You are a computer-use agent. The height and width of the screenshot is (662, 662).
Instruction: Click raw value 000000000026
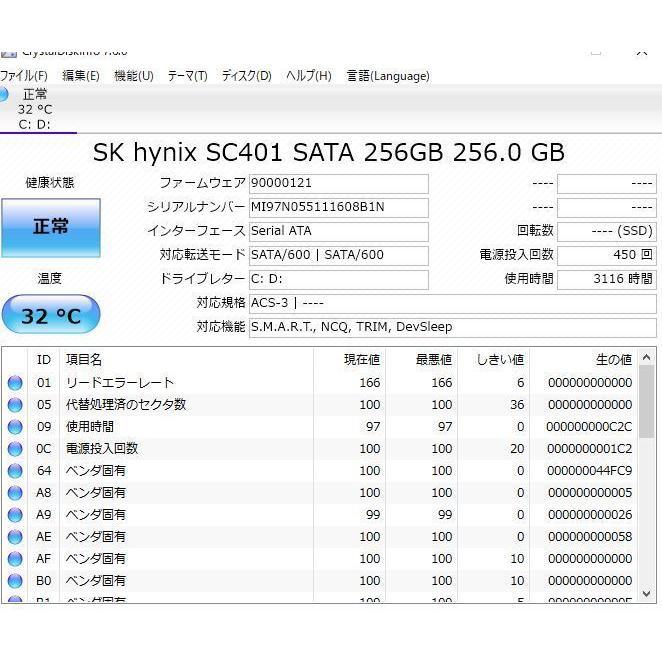[x=590, y=515]
